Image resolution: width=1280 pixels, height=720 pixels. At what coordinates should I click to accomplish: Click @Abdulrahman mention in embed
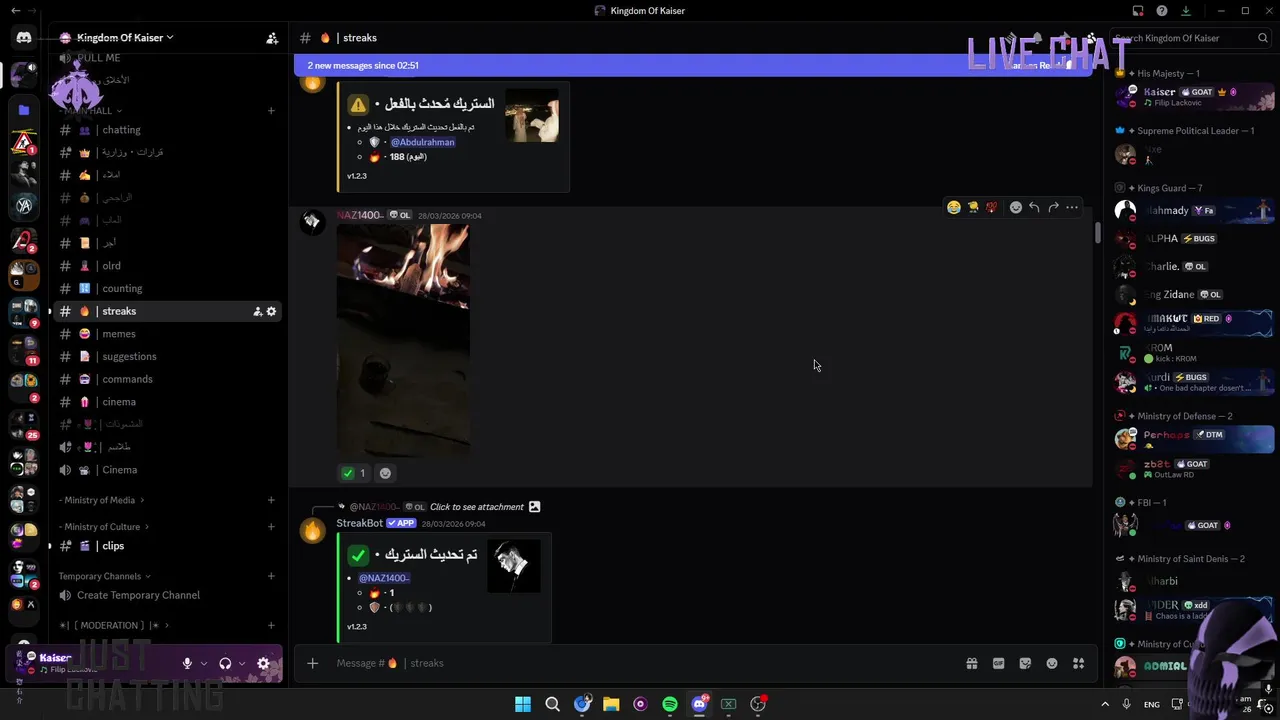[422, 142]
